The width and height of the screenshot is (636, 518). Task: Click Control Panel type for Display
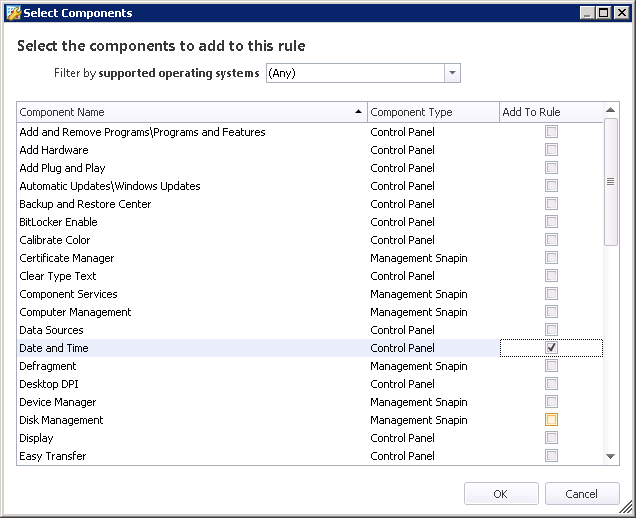(x=402, y=438)
